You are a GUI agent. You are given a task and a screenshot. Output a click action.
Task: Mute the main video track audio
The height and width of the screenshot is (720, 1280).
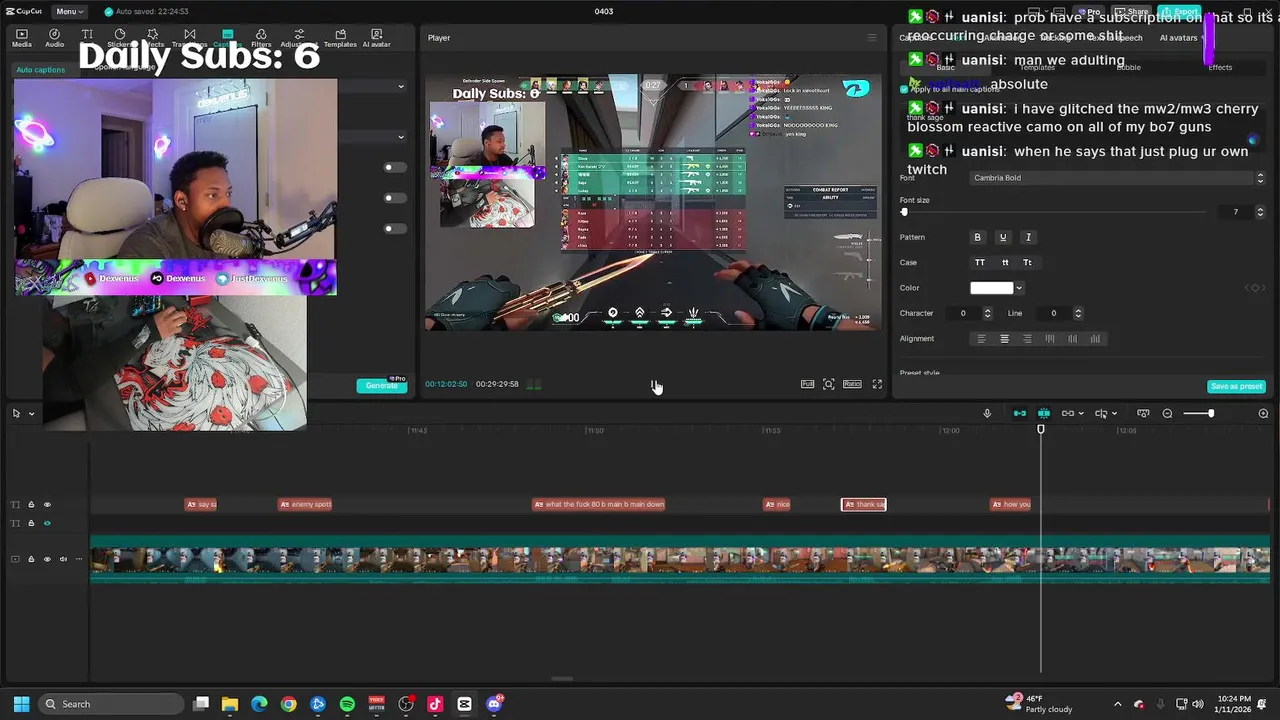click(x=63, y=559)
